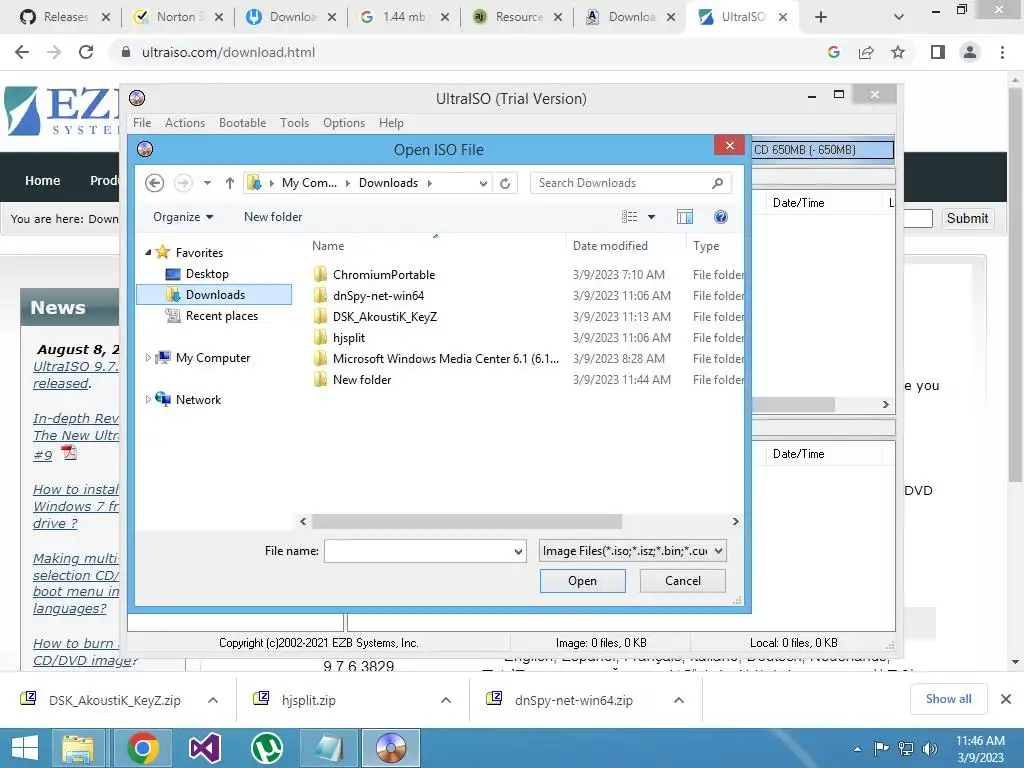Click the Chrome share page icon

coord(866,52)
